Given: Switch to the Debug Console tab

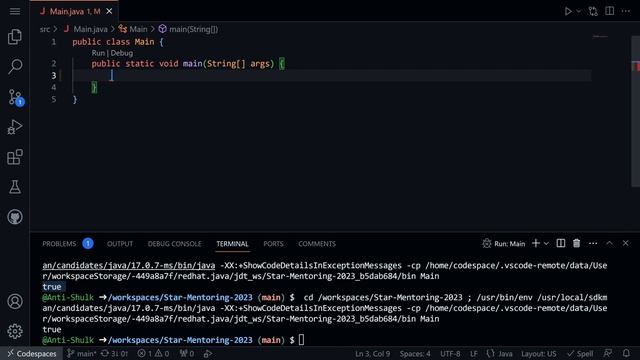Looking at the screenshot, I should coord(175,244).
